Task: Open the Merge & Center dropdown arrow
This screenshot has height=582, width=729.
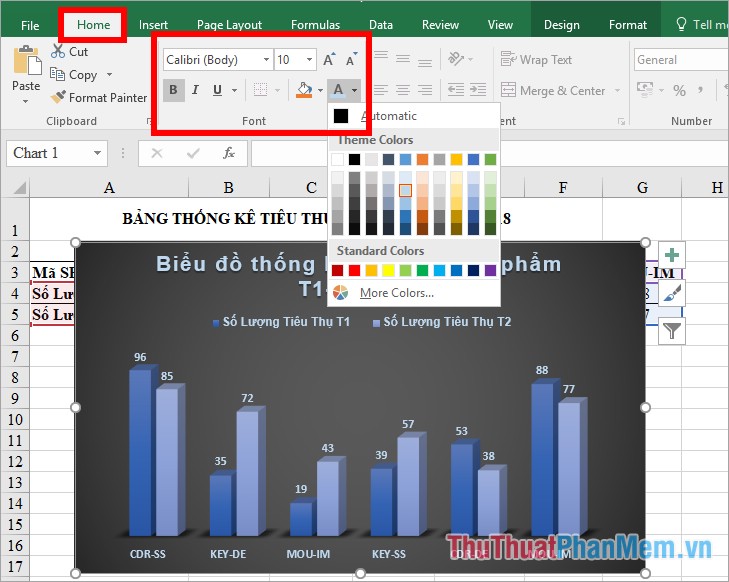Action: (x=617, y=90)
